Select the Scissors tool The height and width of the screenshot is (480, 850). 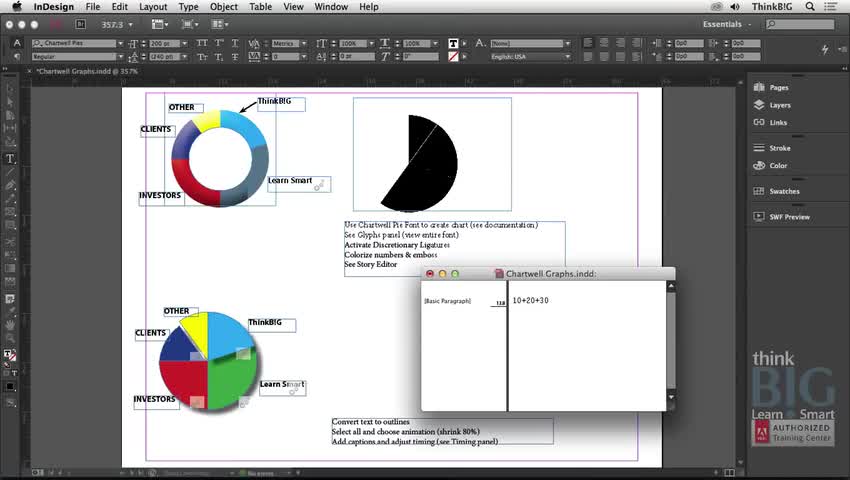pyautogui.click(x=10, y=241)
